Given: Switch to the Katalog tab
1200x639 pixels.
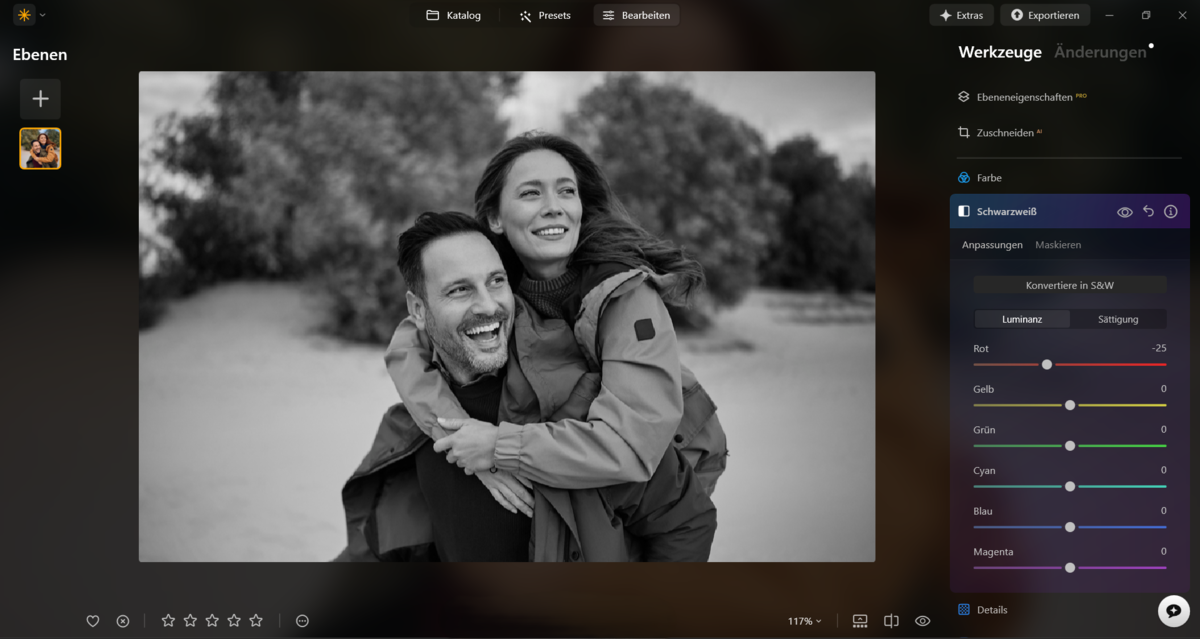Looking at the screenshot, I should point(453,15).
